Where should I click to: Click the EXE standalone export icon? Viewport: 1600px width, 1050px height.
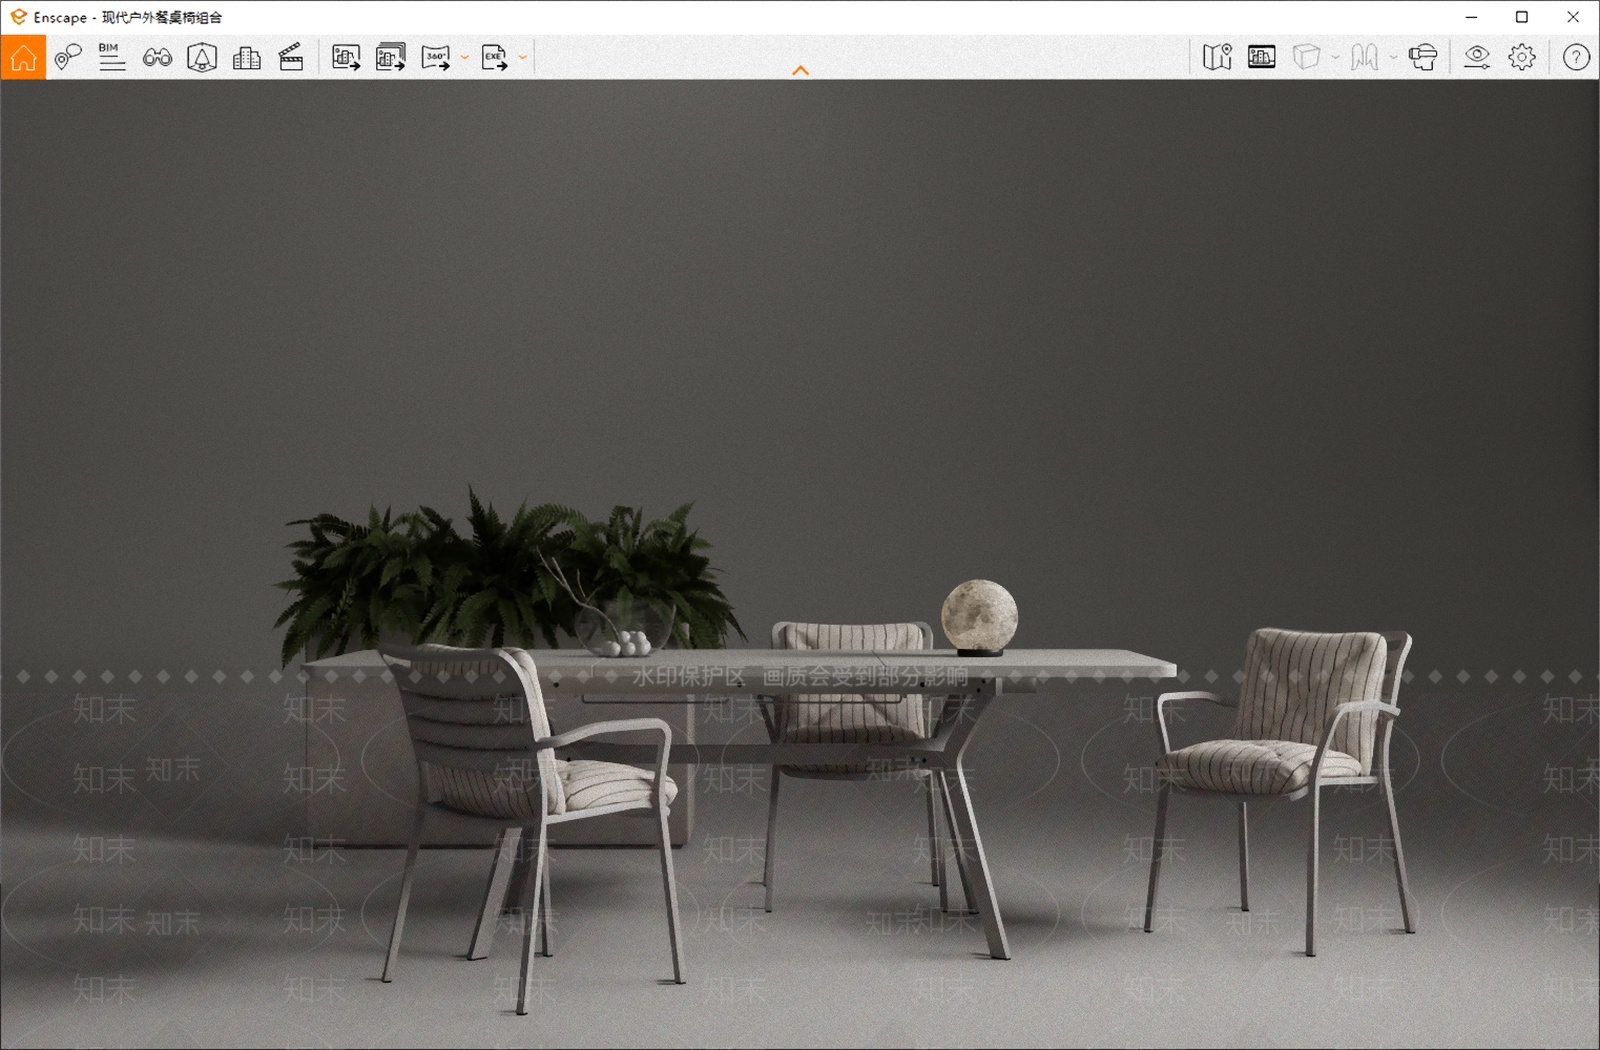[x=495, y=57]
